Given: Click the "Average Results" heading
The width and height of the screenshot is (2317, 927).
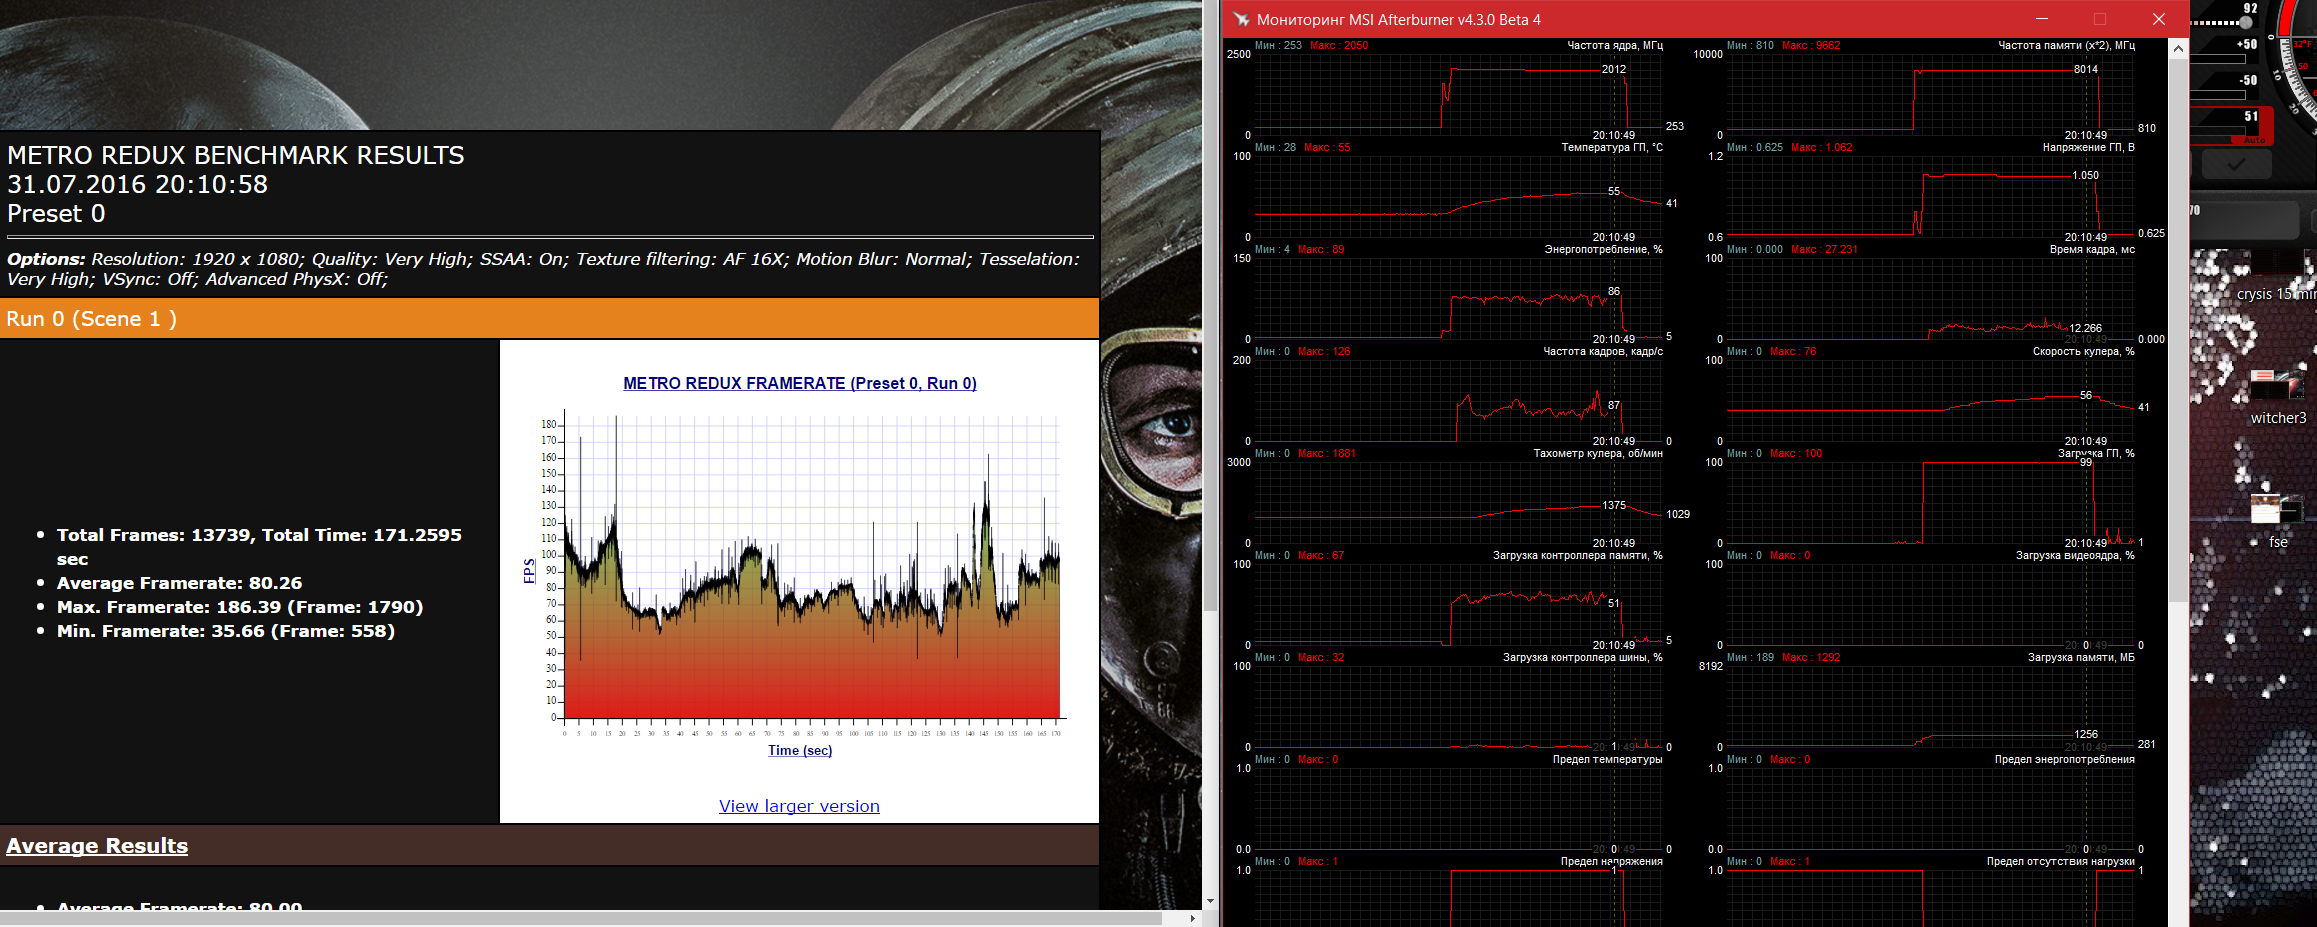Looking at the screenshot, I should pyautogui.click(x=97, y=846).
